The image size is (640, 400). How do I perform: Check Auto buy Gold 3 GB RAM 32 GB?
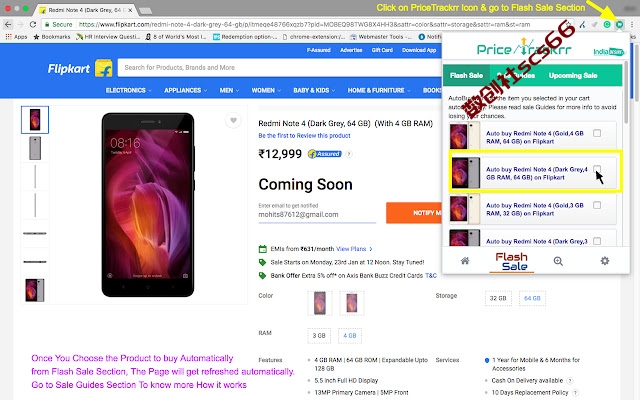(597, 205)
